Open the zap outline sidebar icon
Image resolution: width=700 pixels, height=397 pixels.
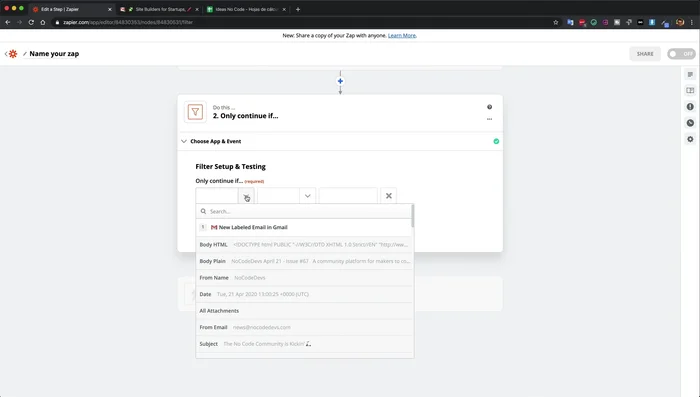[x=690, y=75]
